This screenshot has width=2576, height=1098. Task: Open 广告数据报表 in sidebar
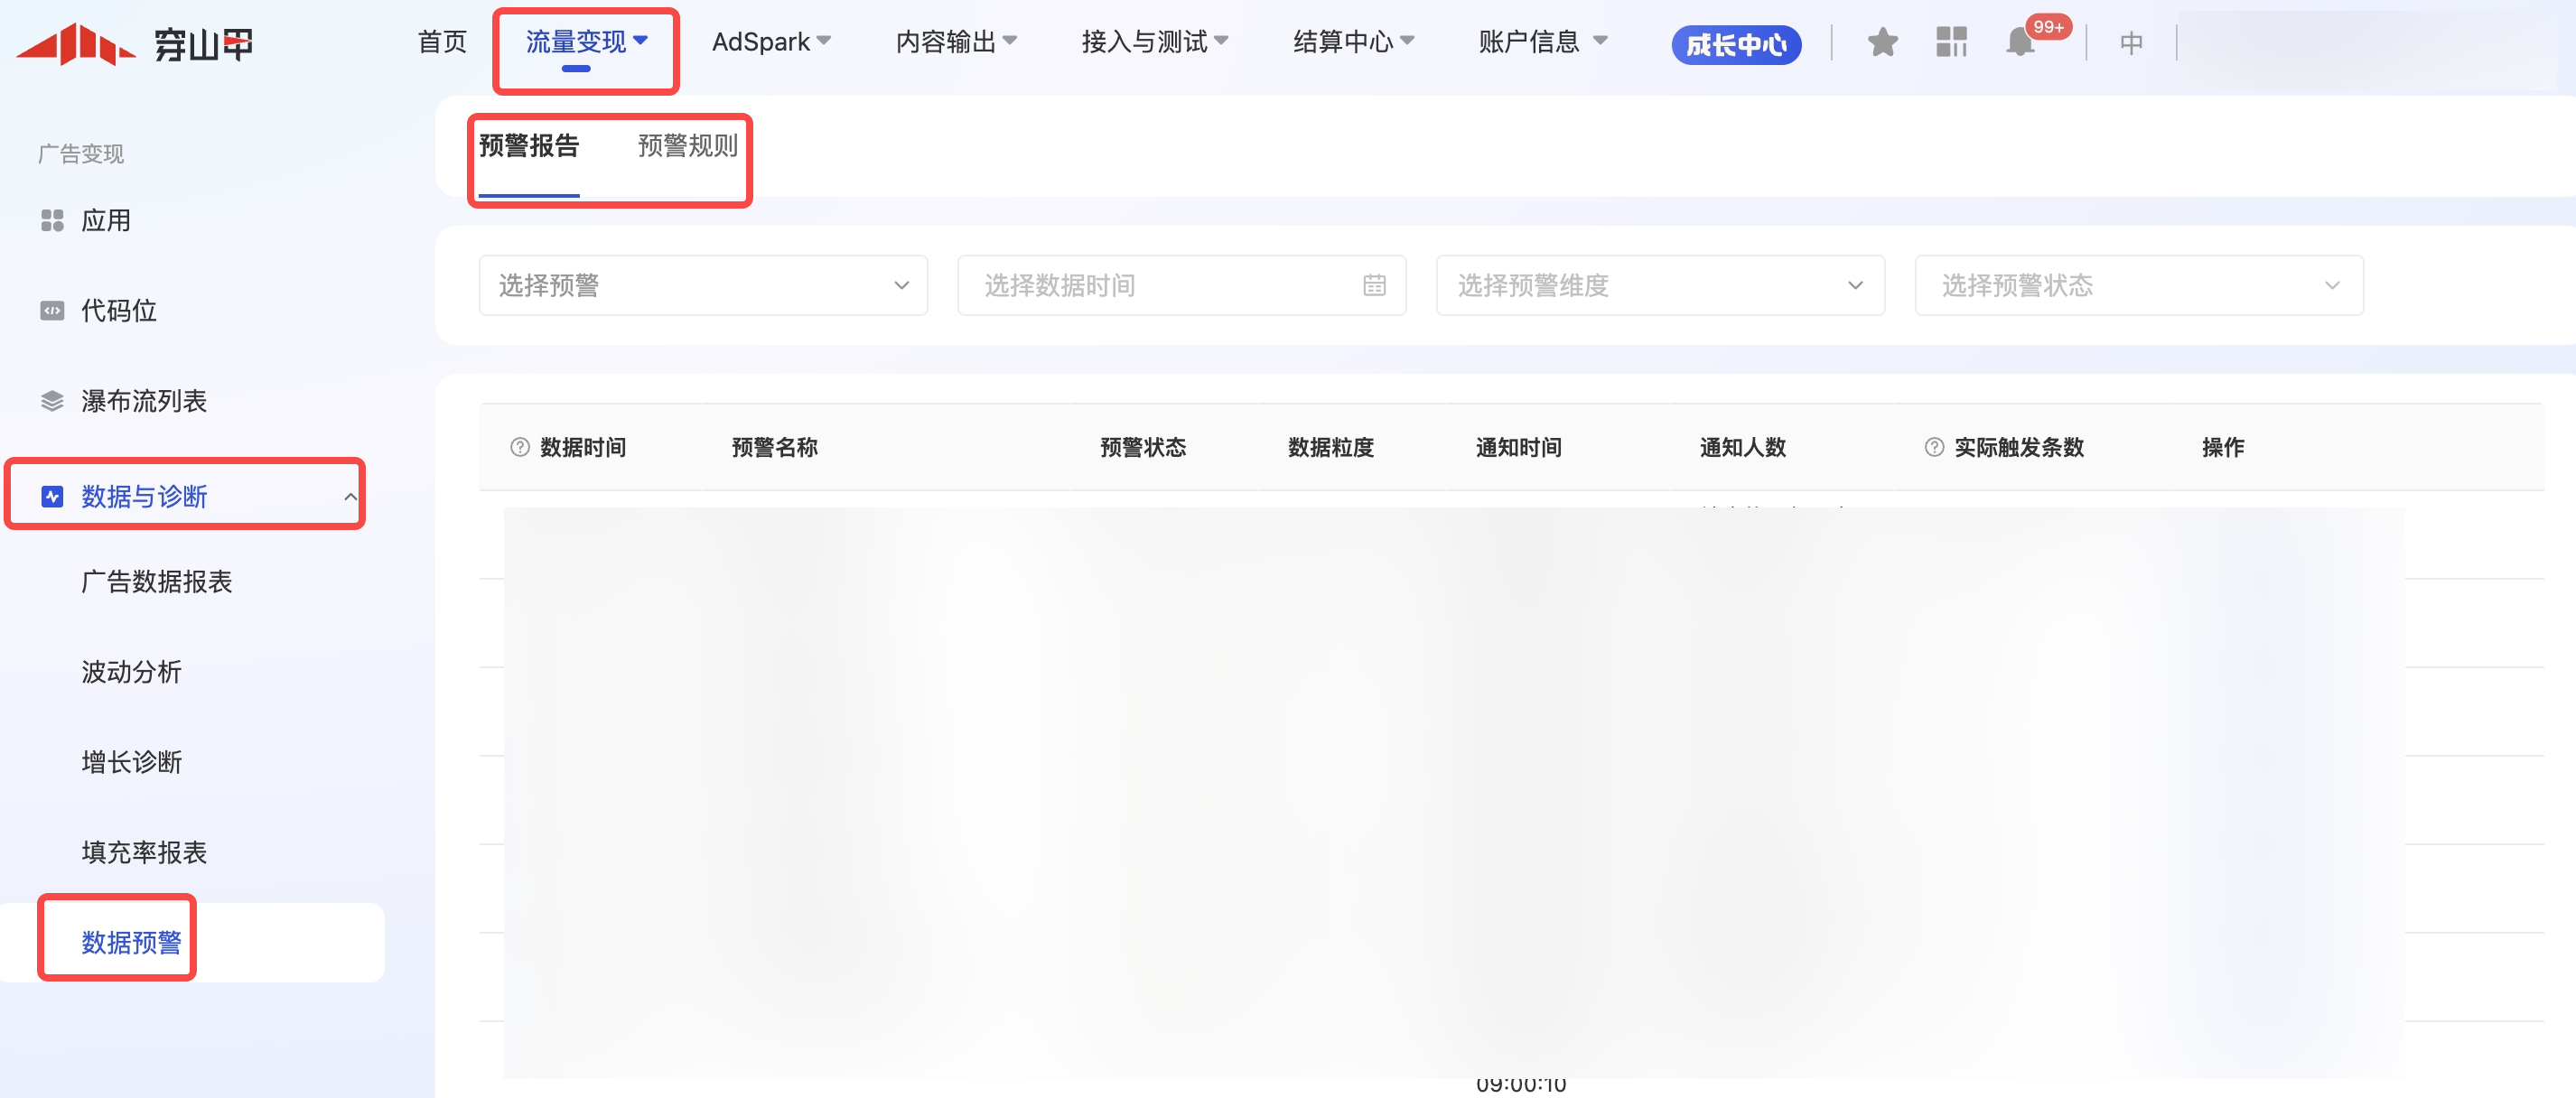point(156,581)
